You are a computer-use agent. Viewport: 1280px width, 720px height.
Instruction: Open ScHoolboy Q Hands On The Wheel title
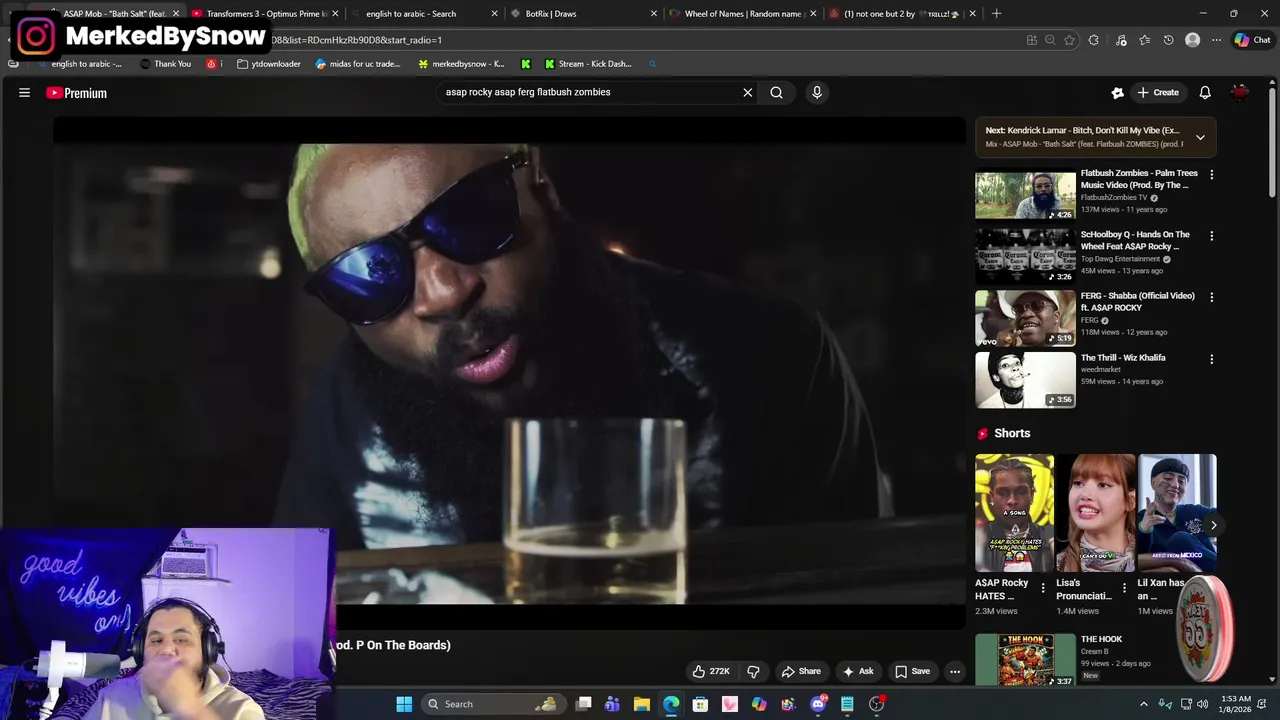(1135, 240)
